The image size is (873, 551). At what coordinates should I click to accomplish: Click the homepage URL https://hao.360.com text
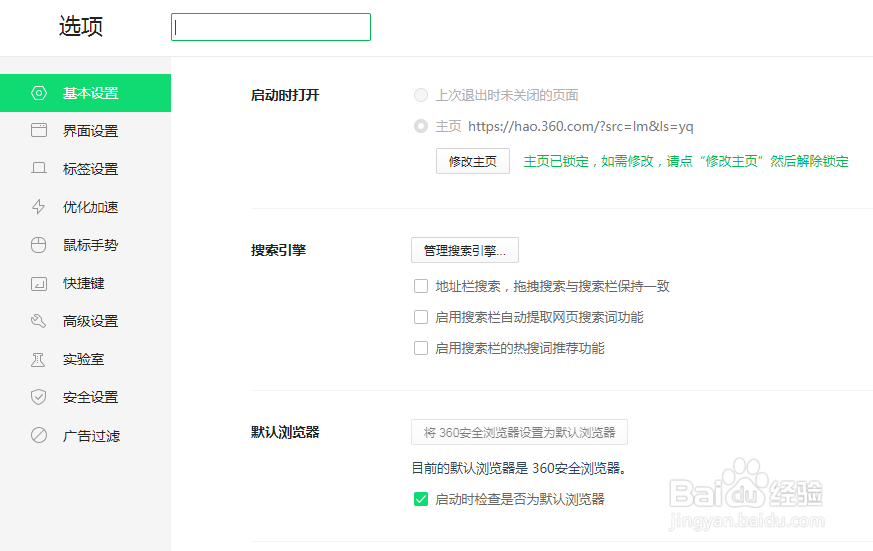pos(581,126)
